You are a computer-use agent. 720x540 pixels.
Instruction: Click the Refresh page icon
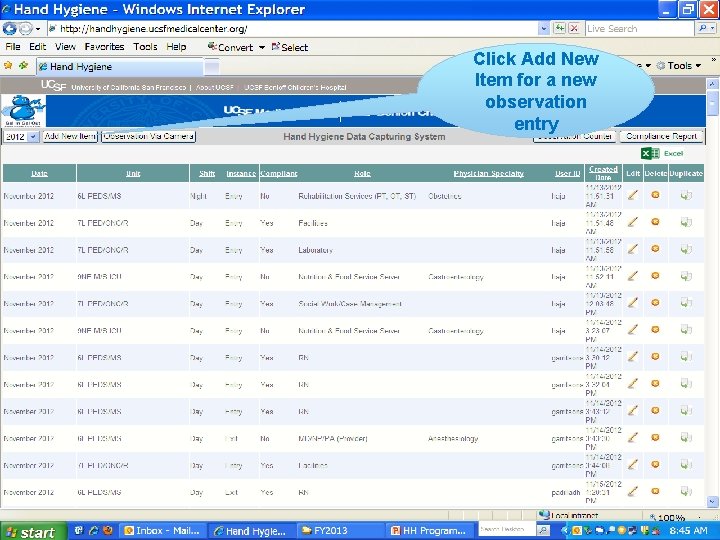[x=559, y=28]
